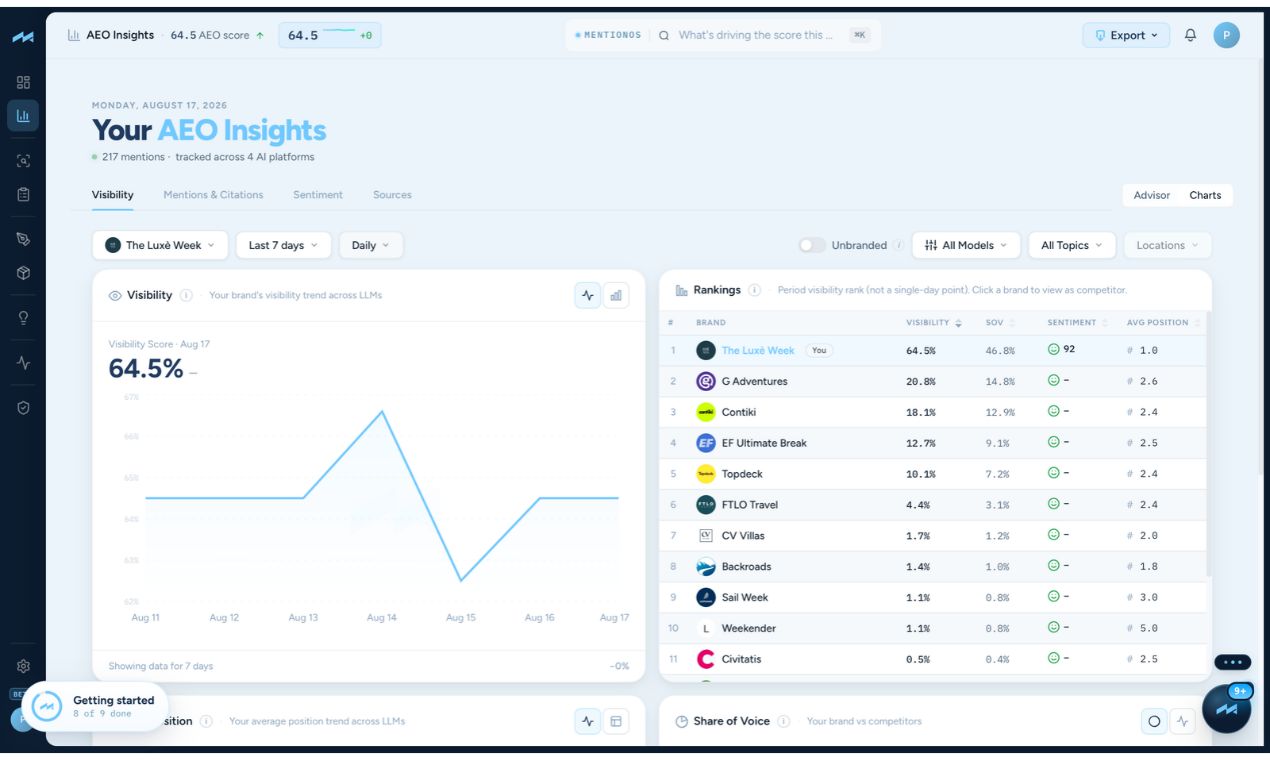Viewport: 1270px width, 760px height.
Task: Show info for Rankings card
Action: point(755,290)
